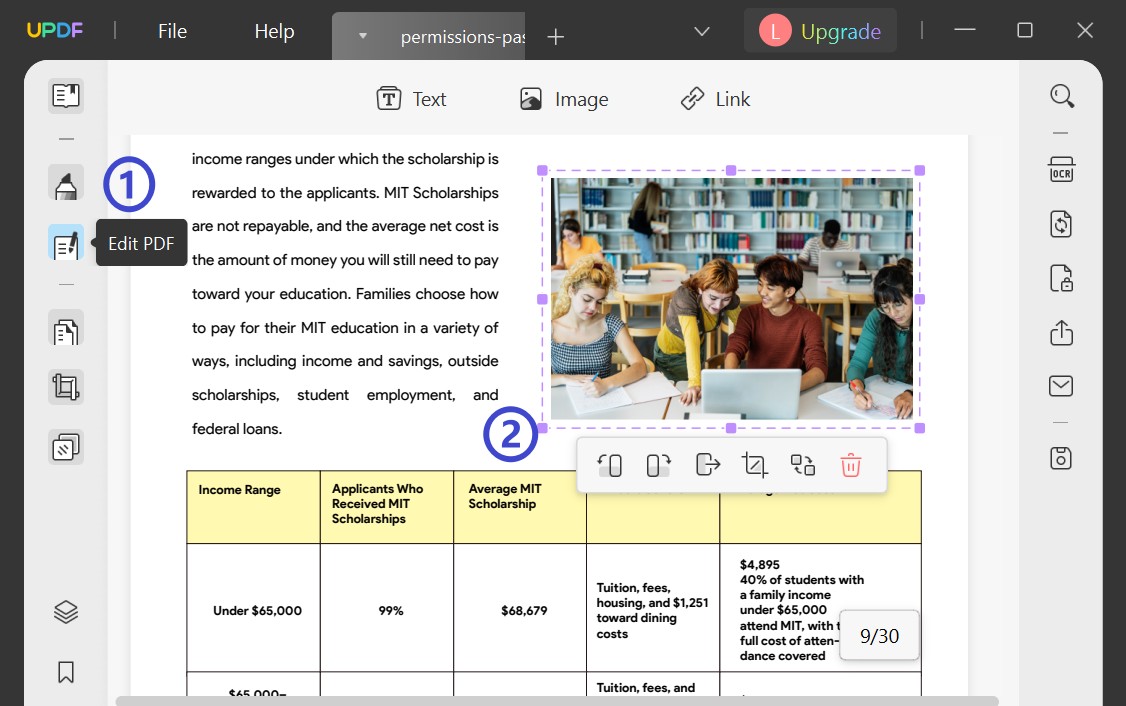Screen dimensions: 1126x706
Task: Switch to Image editing mode
Action: tap(563, 98)
